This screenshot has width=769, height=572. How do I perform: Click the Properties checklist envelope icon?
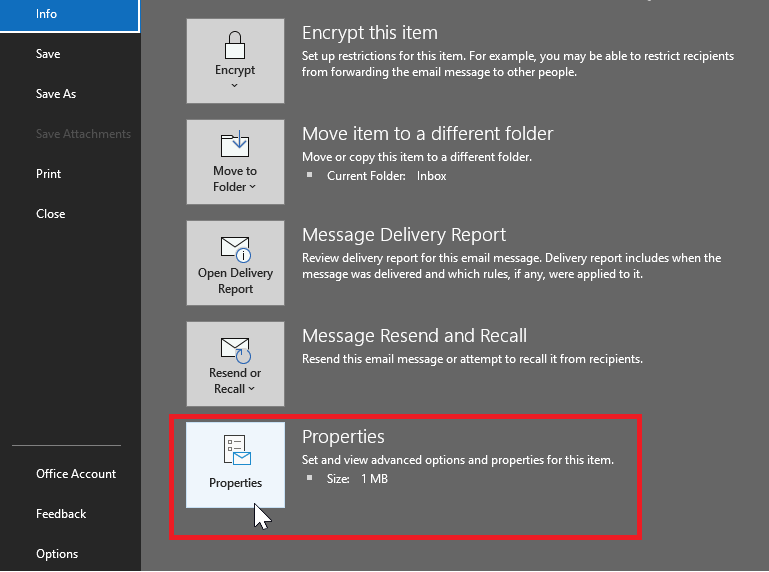tap(237, 450)
